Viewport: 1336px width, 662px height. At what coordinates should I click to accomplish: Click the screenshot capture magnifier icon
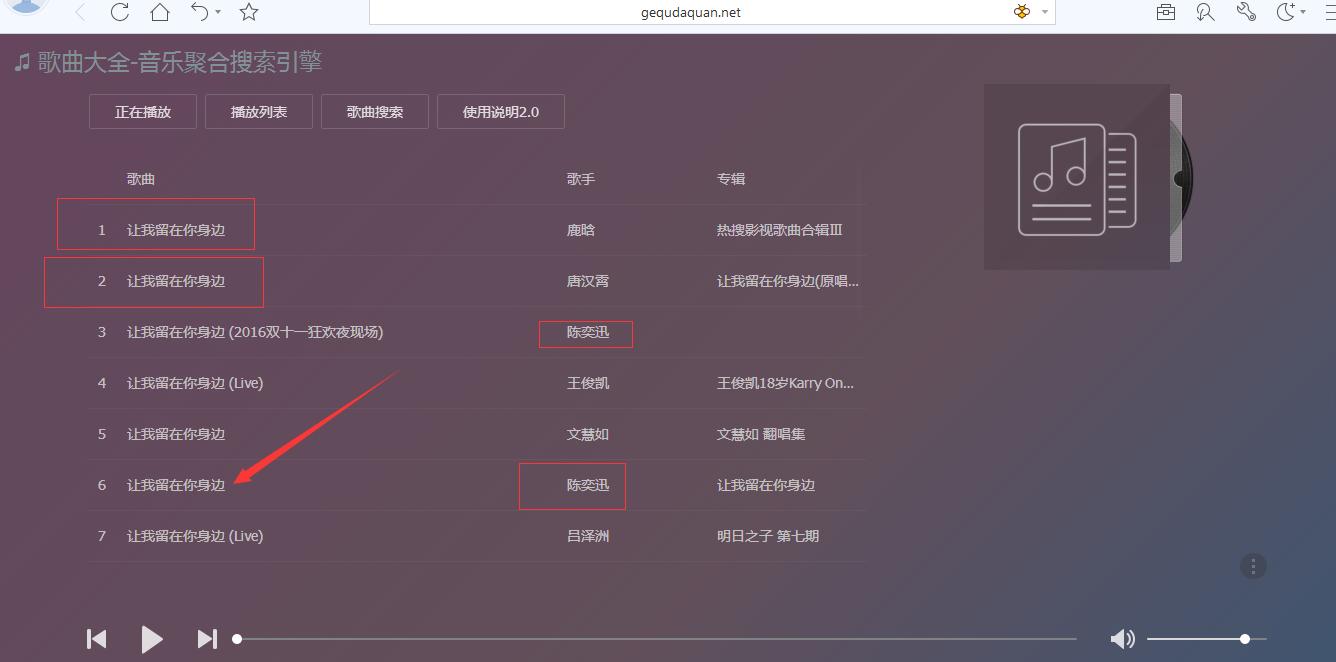(x=1205, y=13)
